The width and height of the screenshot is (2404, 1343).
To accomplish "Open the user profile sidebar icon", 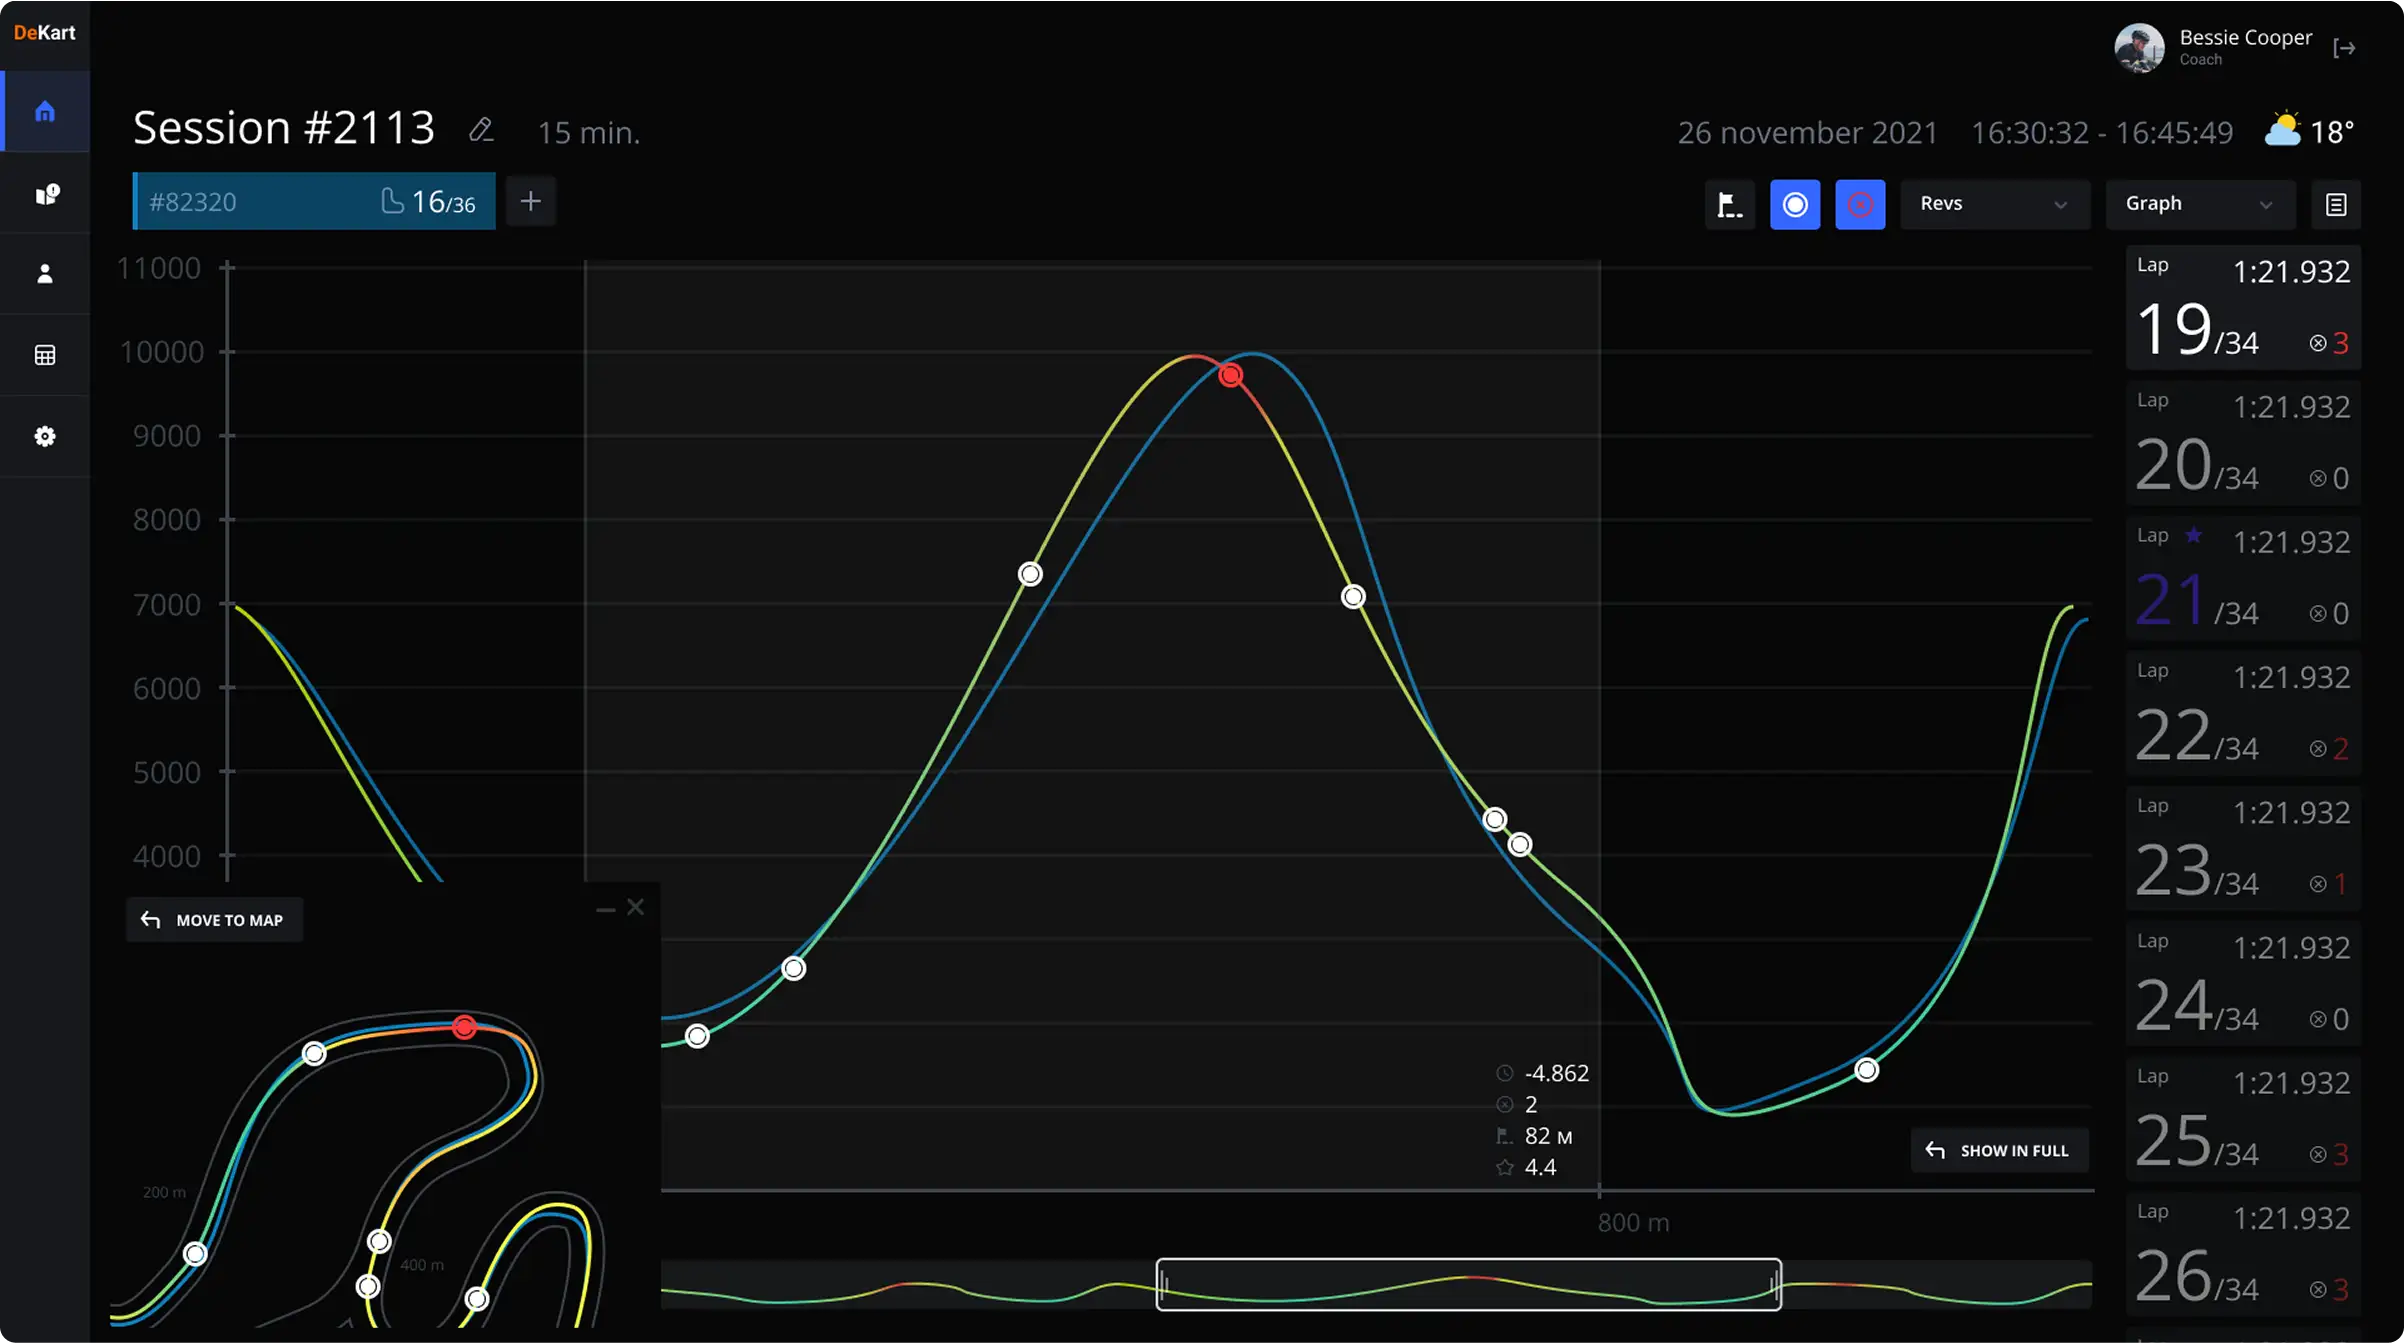I will point(45,274).
